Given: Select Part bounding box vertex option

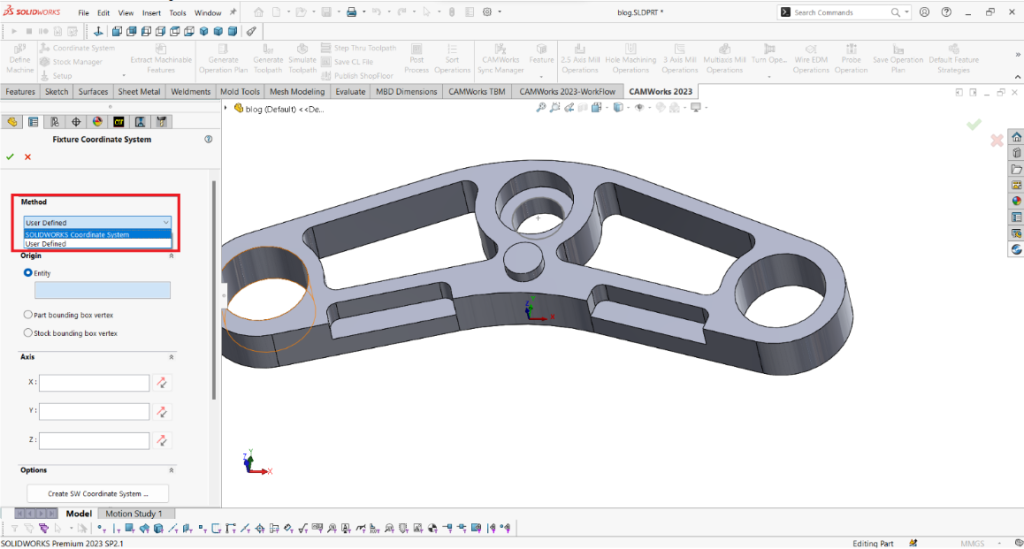Looking at the screenshot, I should click(x=28, y=314).
